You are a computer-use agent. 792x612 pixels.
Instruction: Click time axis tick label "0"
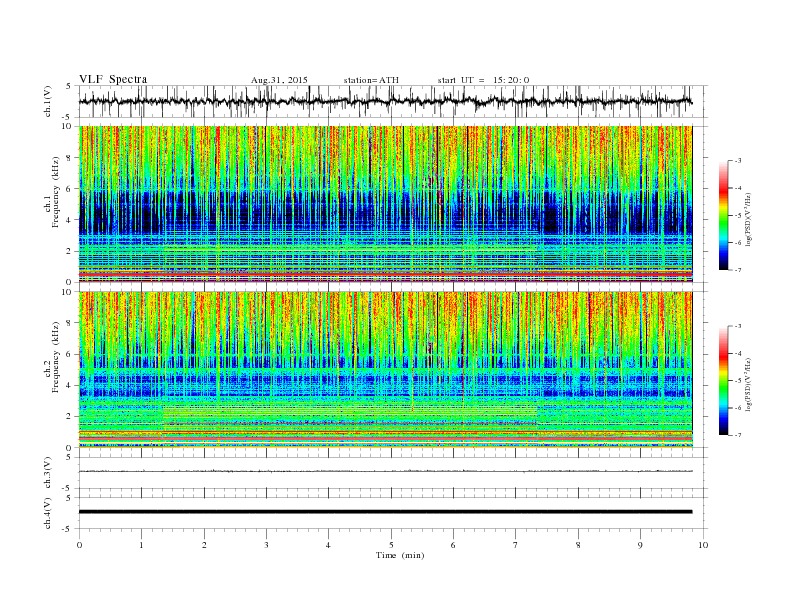coord(79,545)
